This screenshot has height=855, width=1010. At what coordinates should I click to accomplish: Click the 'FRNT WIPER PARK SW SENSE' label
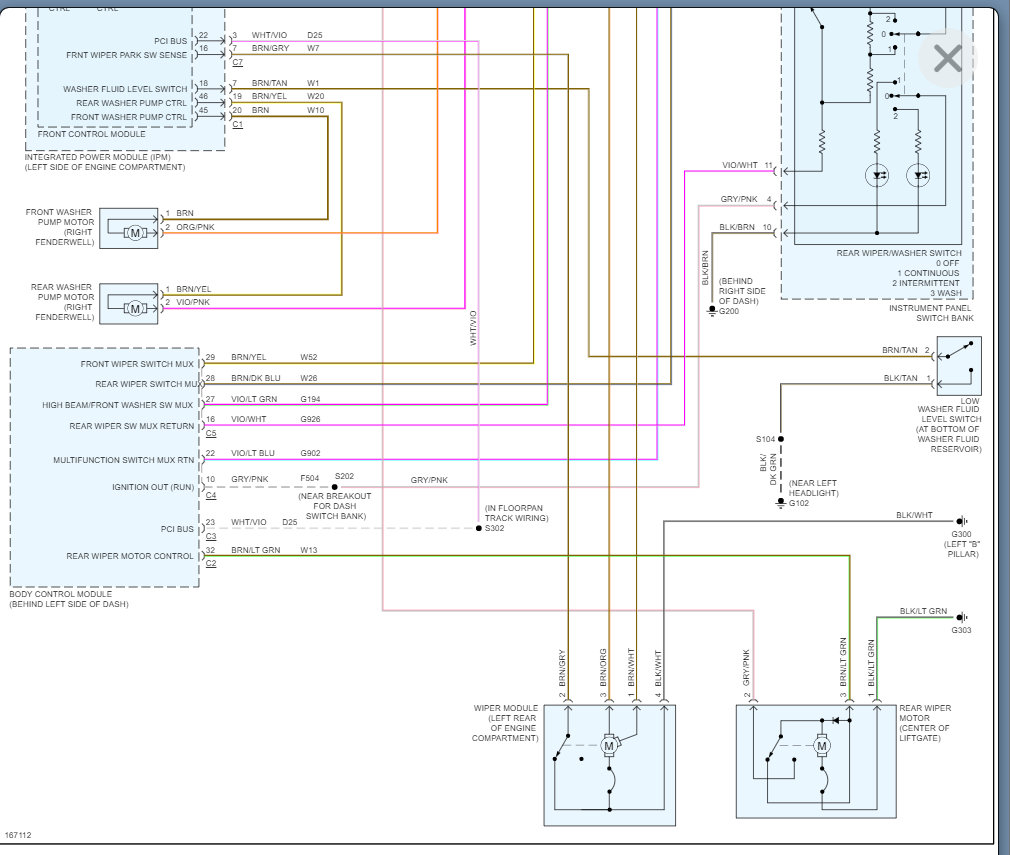click(x=126, y=55)
